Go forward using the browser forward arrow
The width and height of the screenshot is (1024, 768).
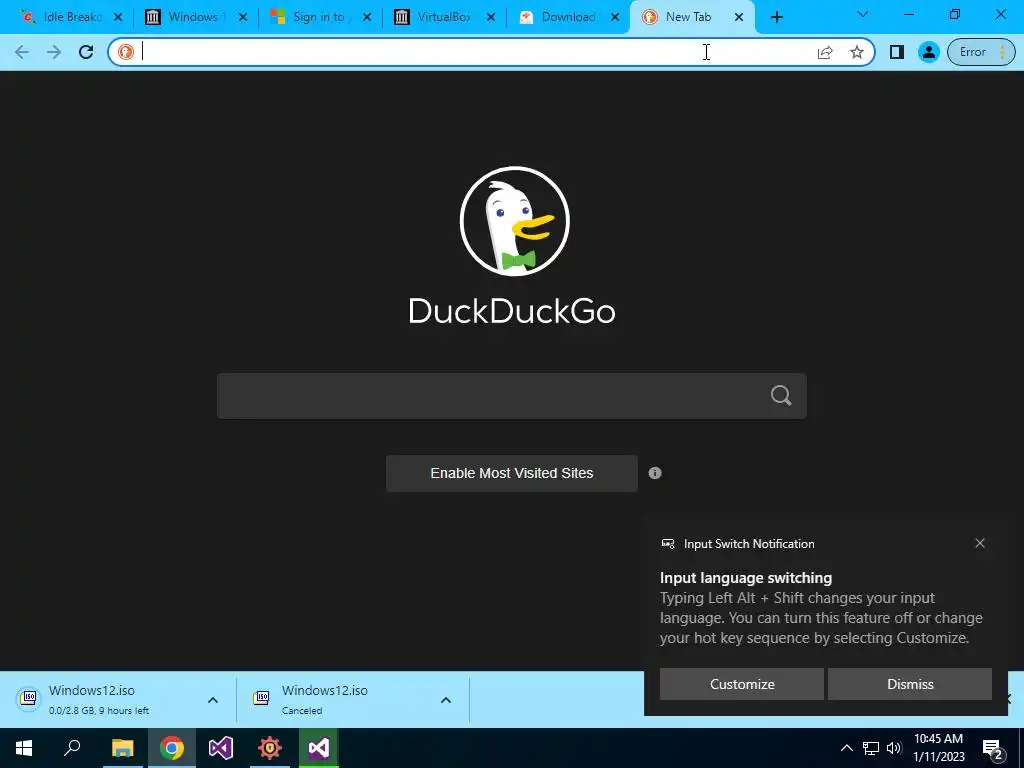(x=54, y=52)
